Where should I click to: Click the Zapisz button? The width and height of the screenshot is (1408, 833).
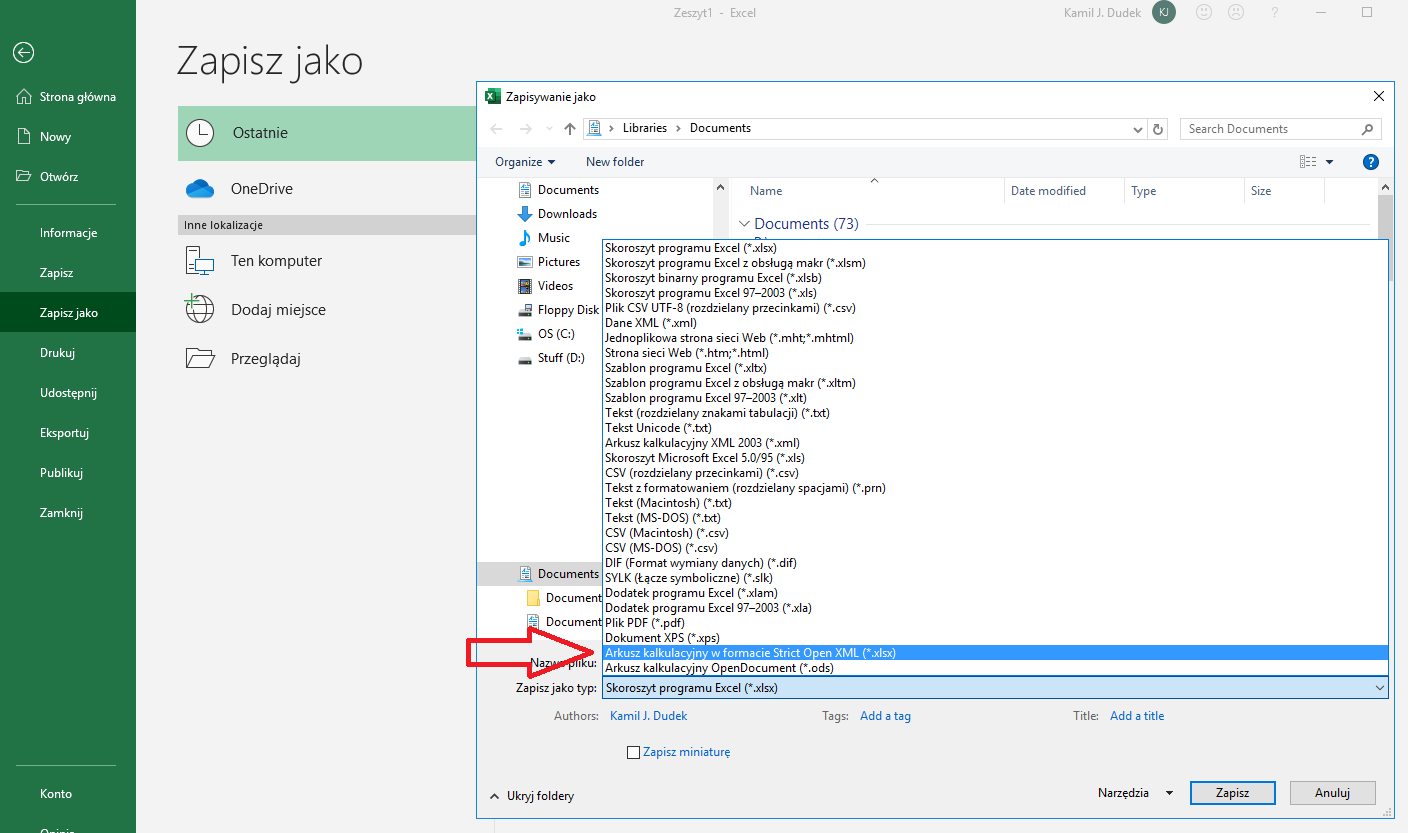[x=1232, y=792]
